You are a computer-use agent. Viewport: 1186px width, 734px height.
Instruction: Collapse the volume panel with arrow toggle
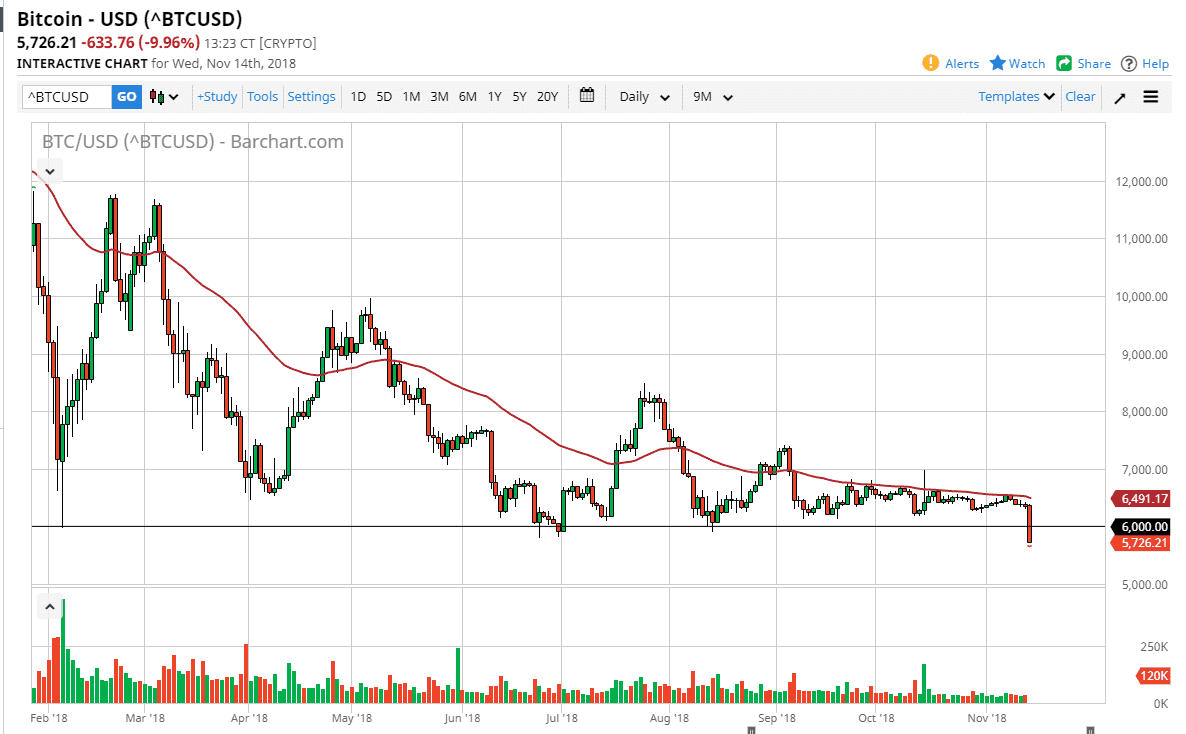tap(49, 606)
